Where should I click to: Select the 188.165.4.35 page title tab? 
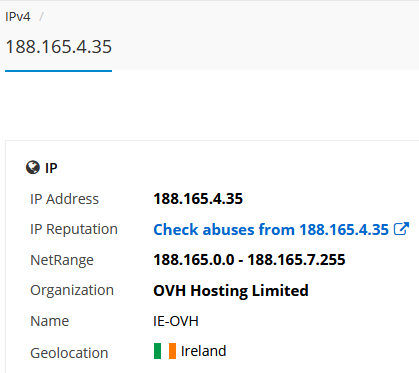[59, 47]
